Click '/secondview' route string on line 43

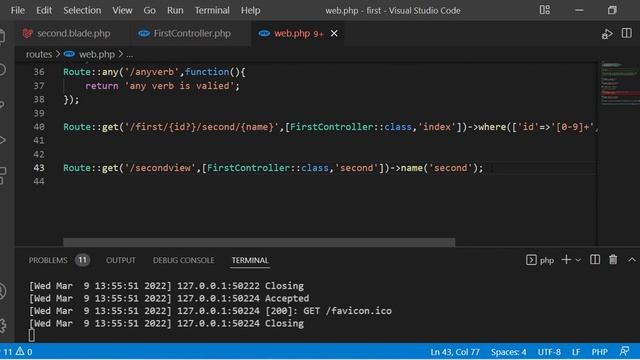(x=160, y=168)
